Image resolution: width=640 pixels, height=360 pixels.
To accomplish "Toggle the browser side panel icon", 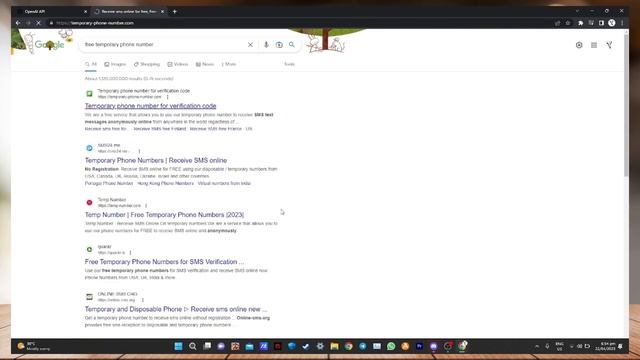I will pos(601,23).
